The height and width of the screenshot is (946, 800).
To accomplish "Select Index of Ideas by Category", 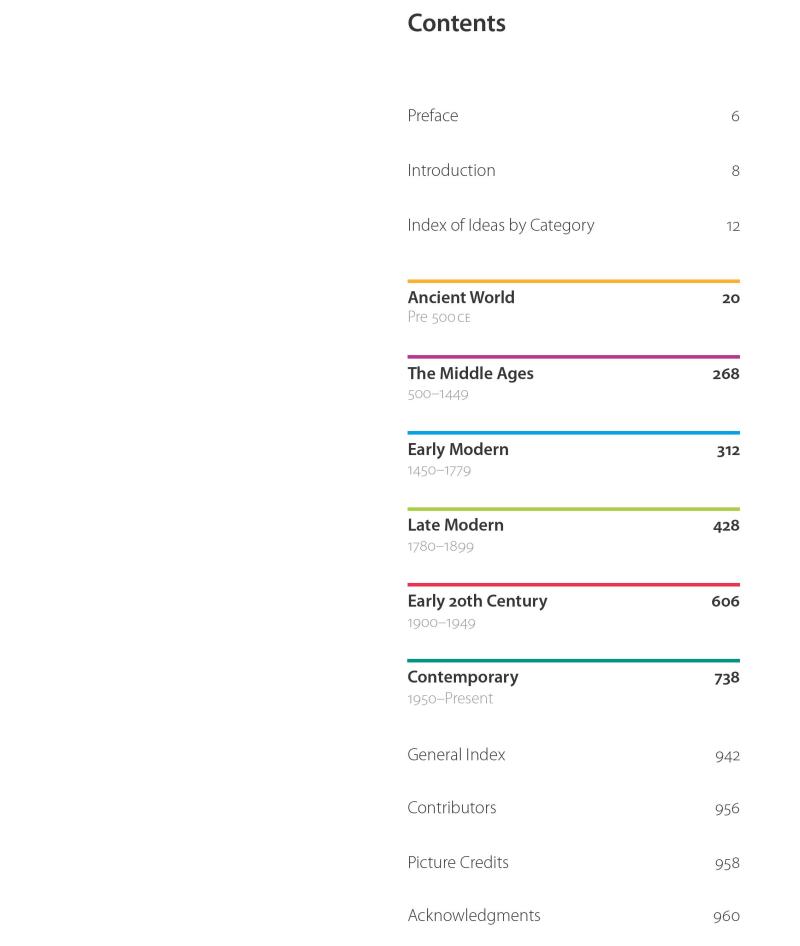I will point(500,226).
